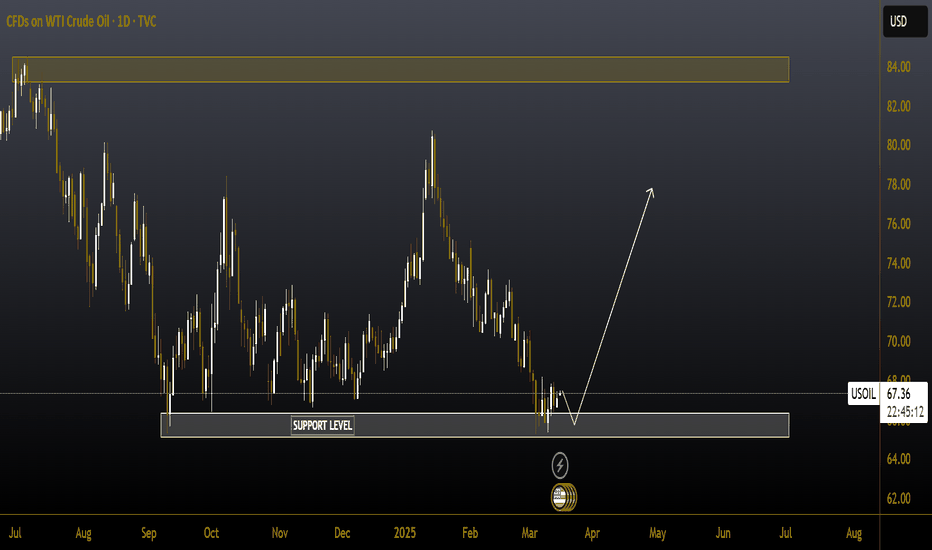Click the Jun label on time axis

pos(723,533)
